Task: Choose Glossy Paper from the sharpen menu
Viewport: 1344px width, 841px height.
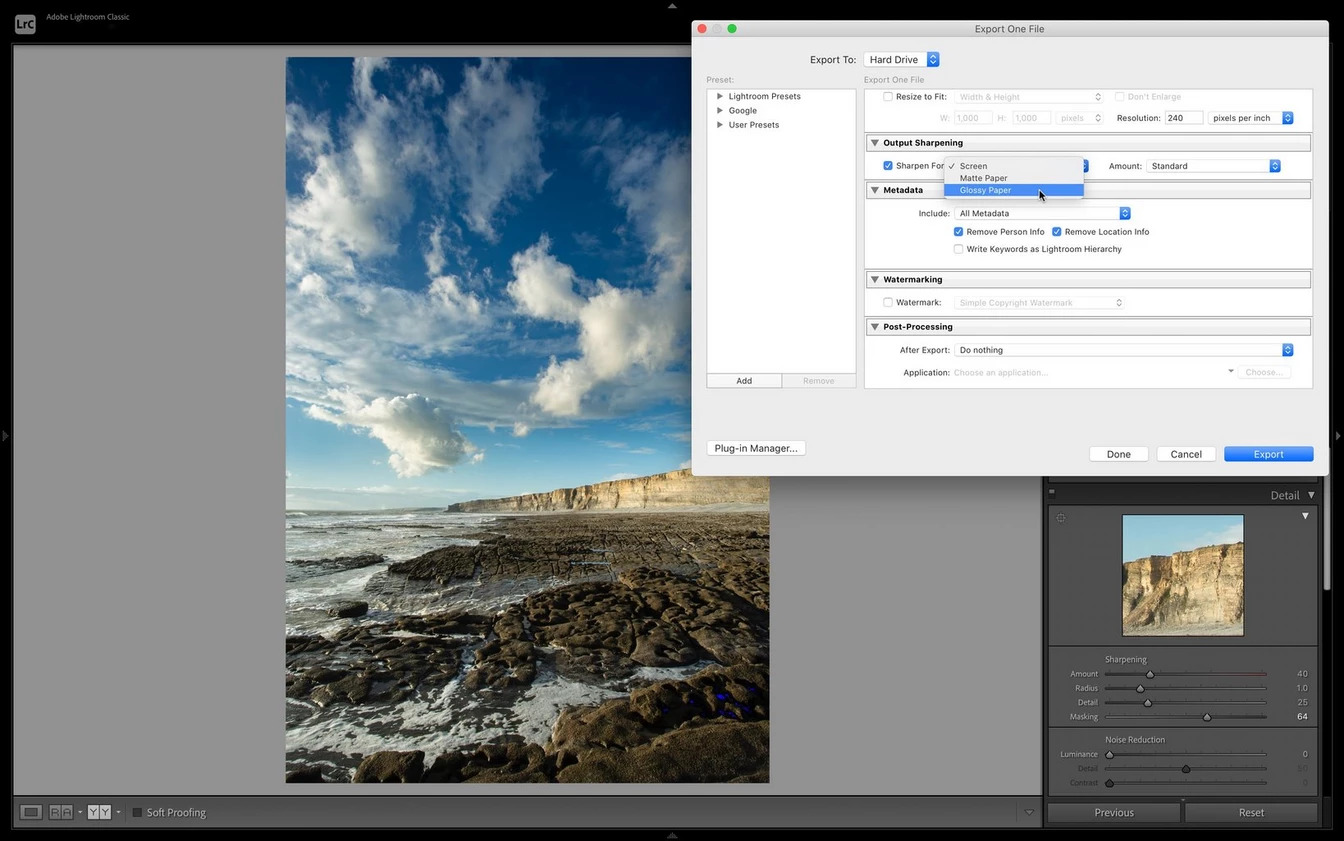Action: coord(1014,190)
